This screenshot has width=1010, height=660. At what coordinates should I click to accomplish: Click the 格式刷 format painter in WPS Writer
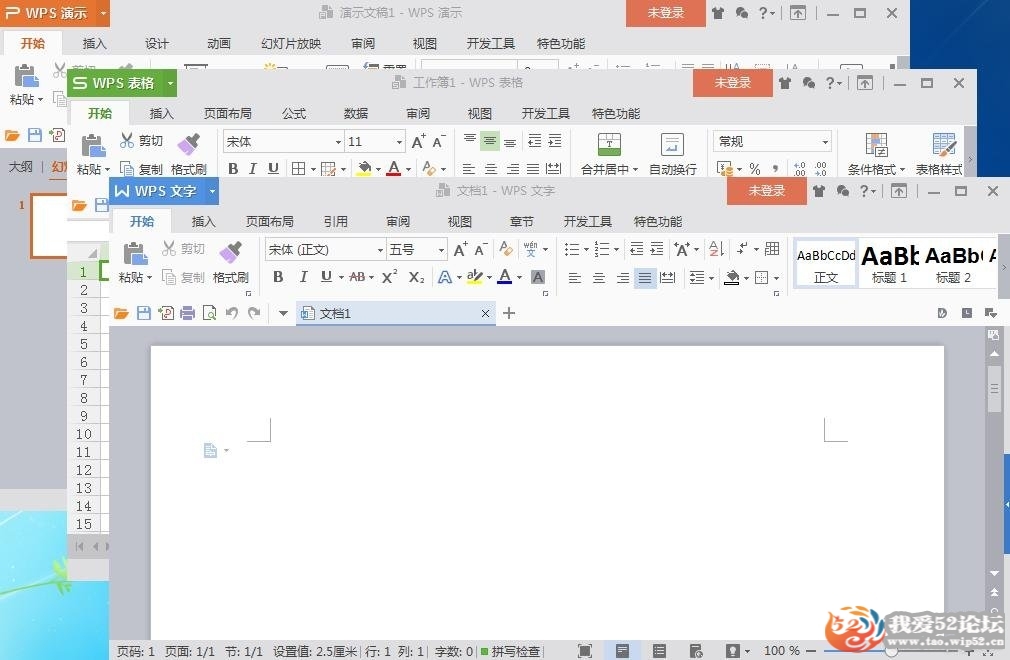coord(231,262)
